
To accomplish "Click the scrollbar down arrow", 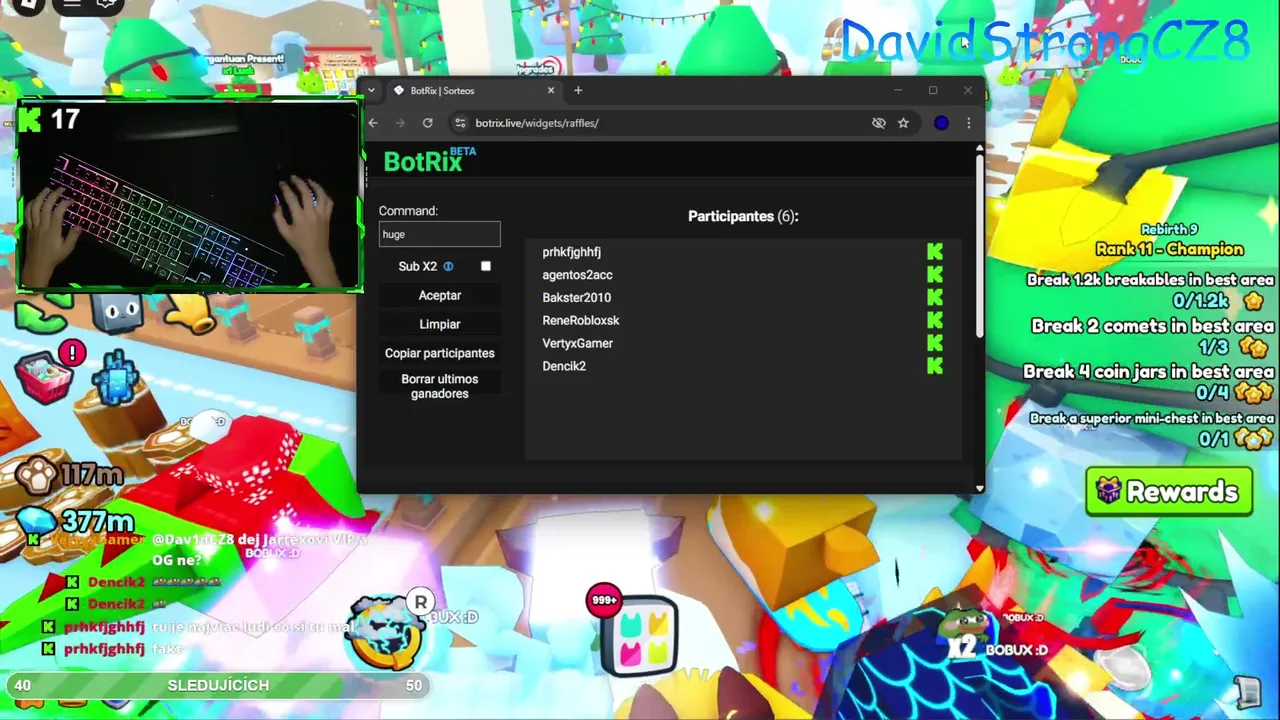I will (x=979, y=488).
